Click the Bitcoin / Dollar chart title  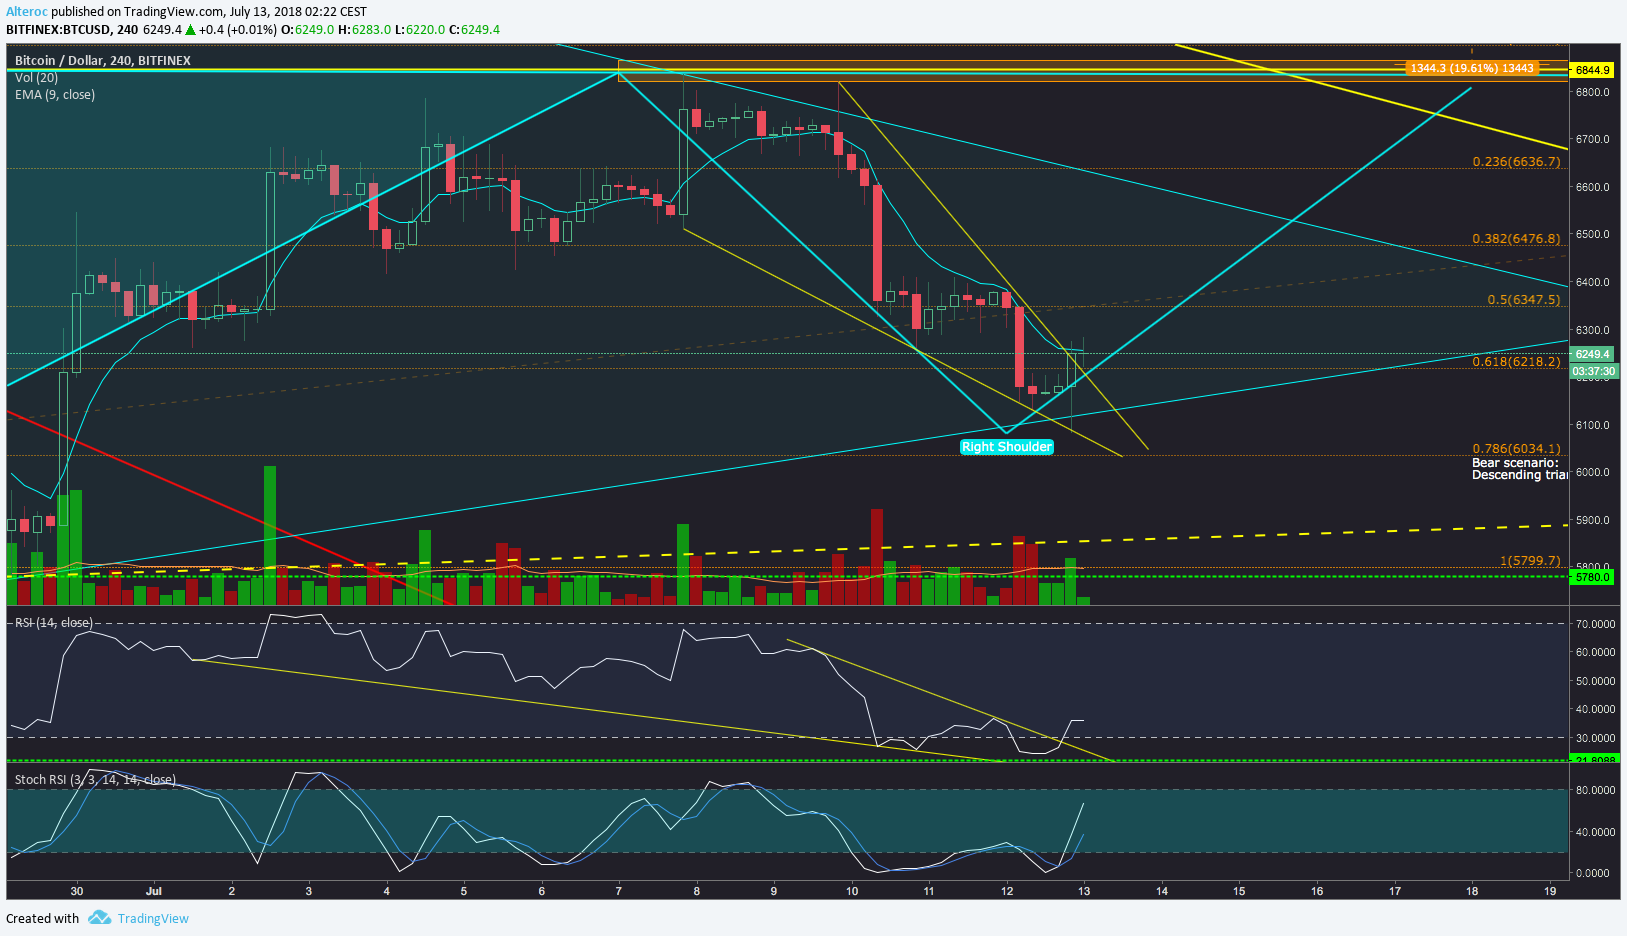(x=102, y=61)
